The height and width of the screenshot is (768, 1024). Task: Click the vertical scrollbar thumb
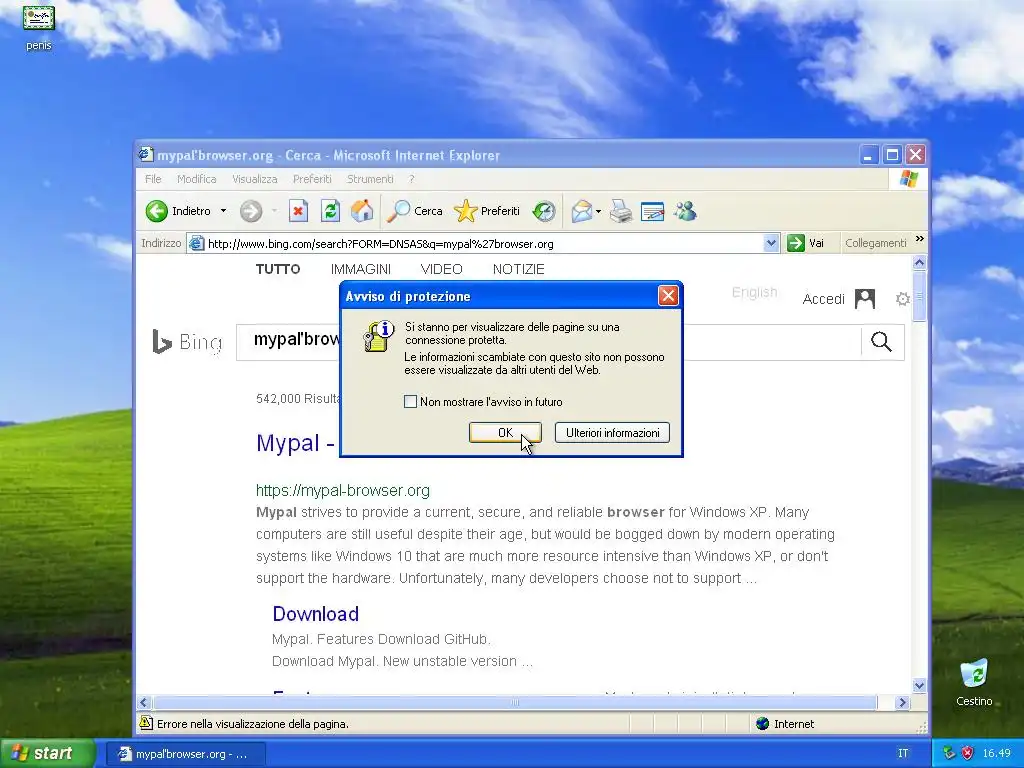[x=919, y=296]
